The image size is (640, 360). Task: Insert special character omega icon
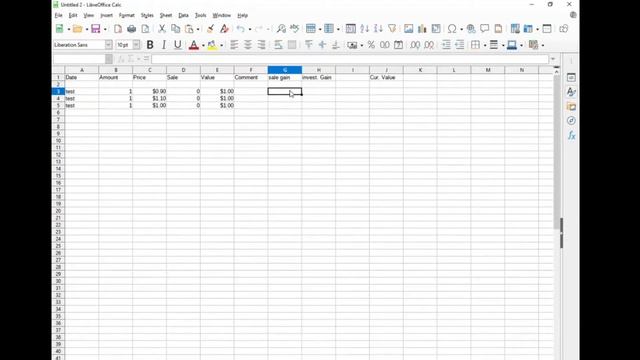tap(452, 29)
